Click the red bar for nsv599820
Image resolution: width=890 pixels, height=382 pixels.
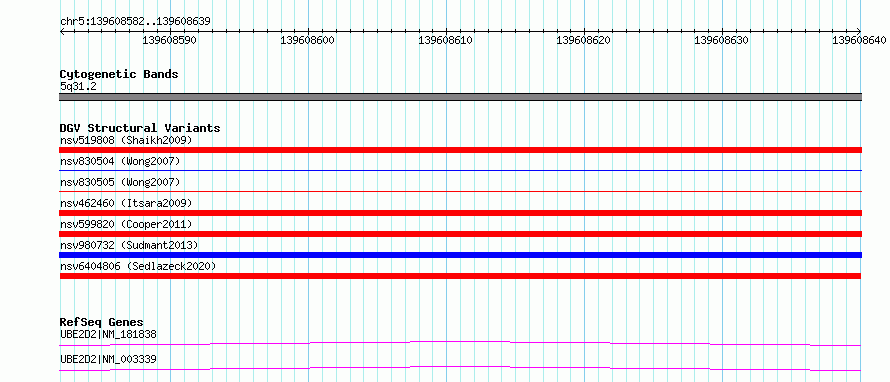click(x=460, y=234)
